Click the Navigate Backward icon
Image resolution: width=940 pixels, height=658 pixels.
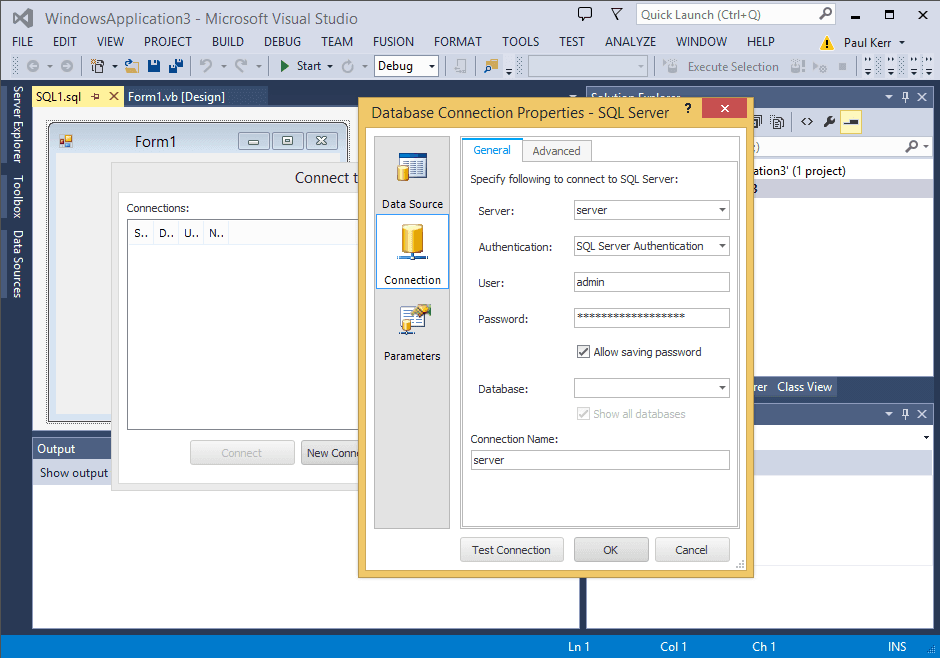point(33,66)
